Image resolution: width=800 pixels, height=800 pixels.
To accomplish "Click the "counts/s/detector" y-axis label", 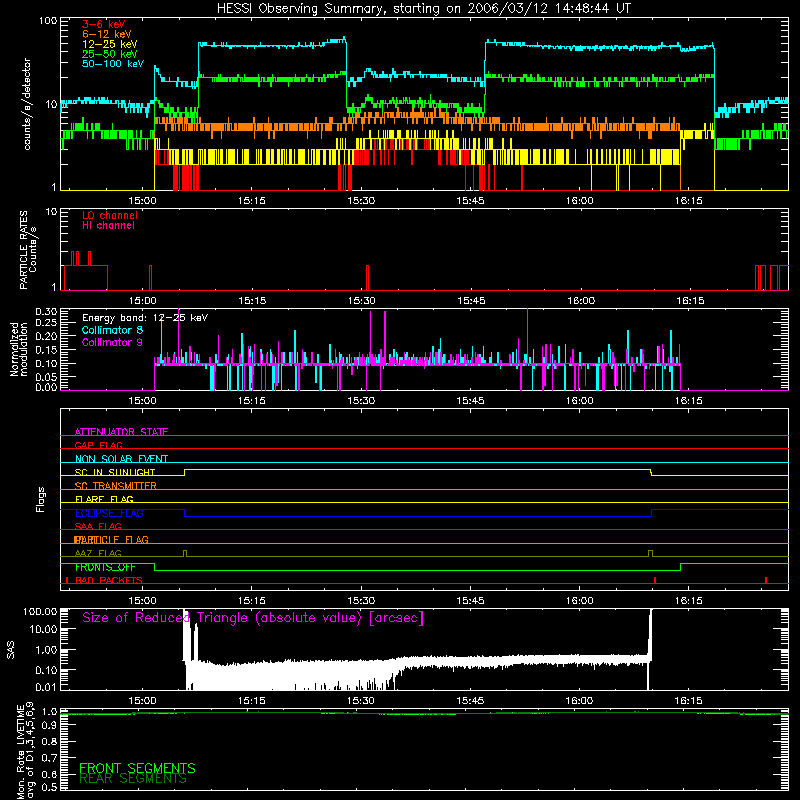I will [x=27, y=104].
